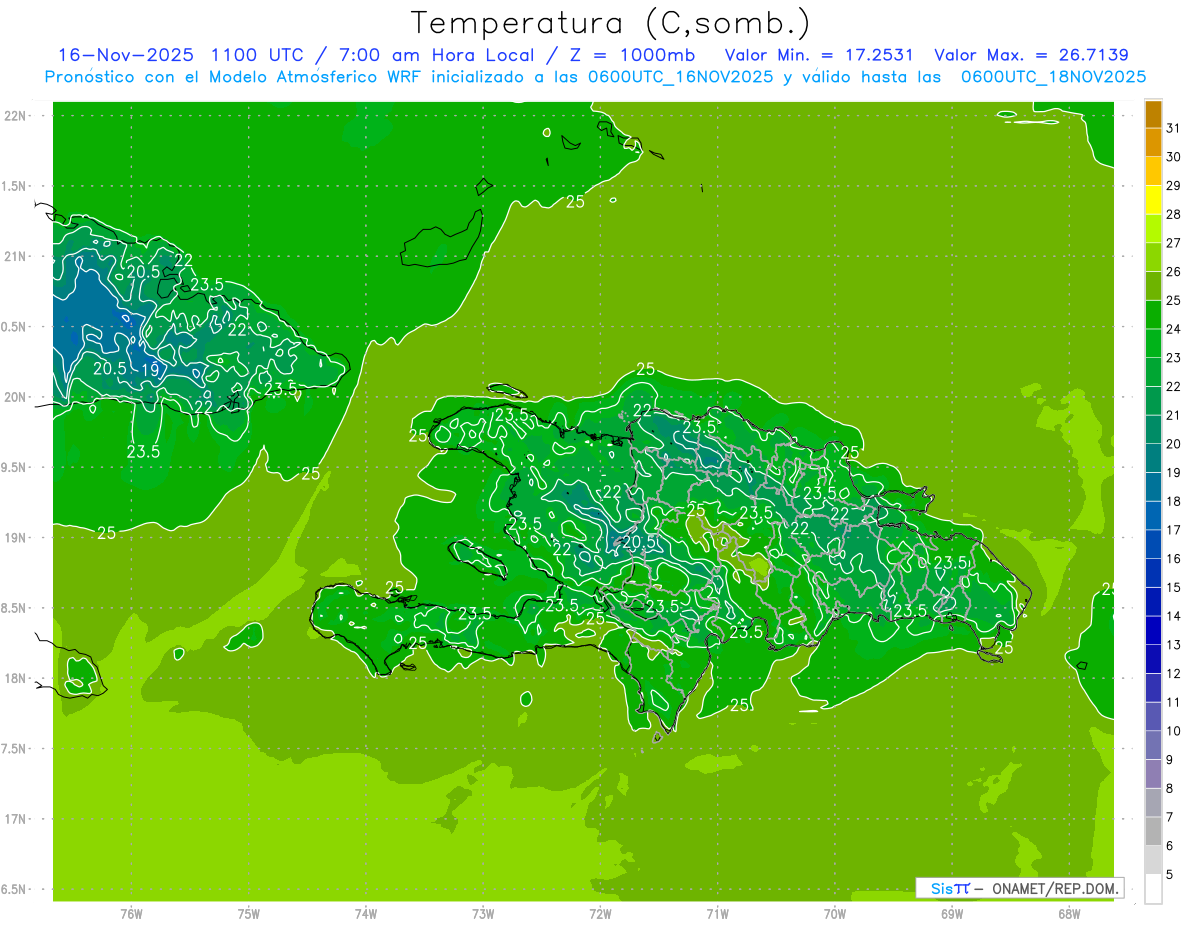Select the yellow 28 degree legend color
The height and width of the screenshot is (927, 1200).
coord(1153,201)
